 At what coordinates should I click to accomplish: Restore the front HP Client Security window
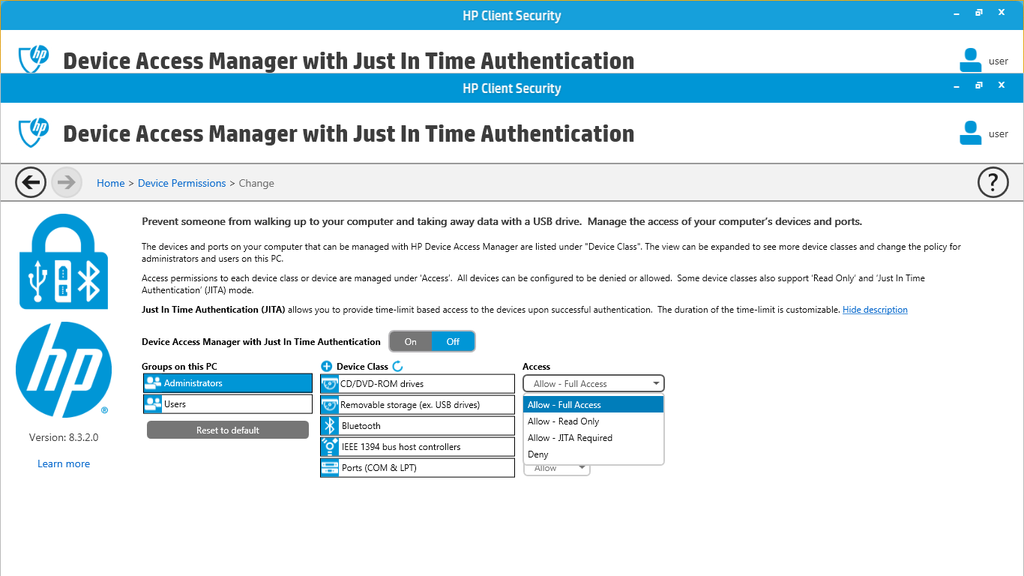point(978,86)
